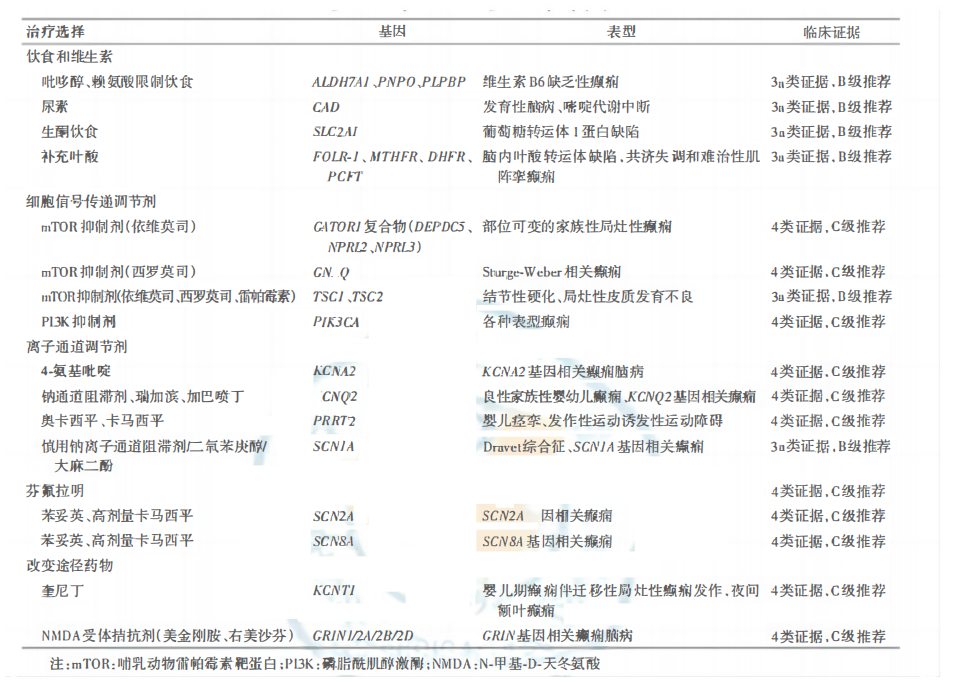
Task: Click the '大麻二酚' continuation text
Action: tap(83, 466)
